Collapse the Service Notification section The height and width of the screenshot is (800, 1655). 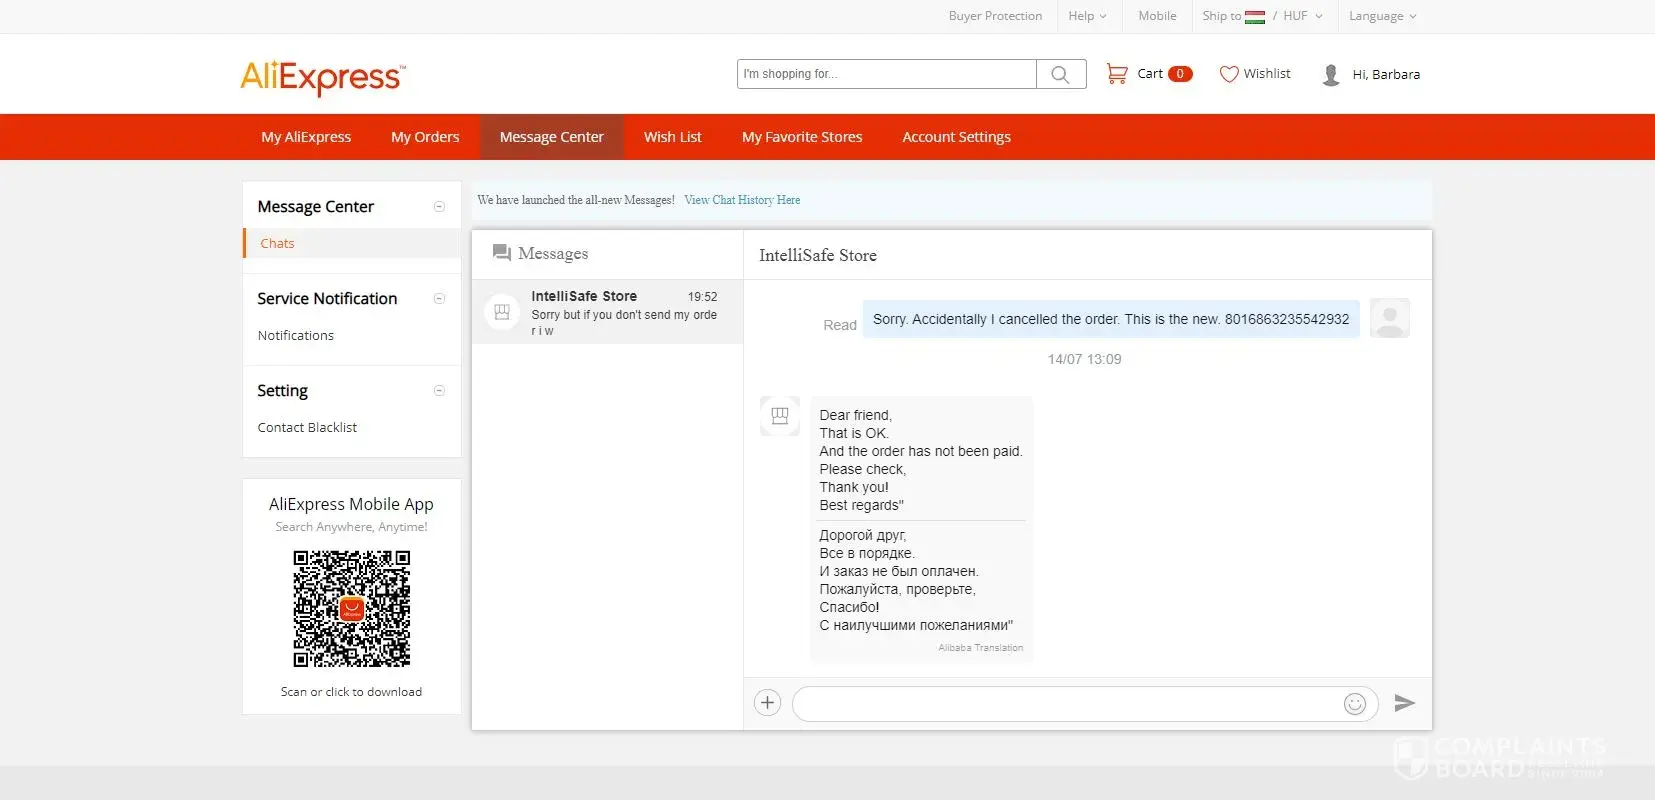439,299
